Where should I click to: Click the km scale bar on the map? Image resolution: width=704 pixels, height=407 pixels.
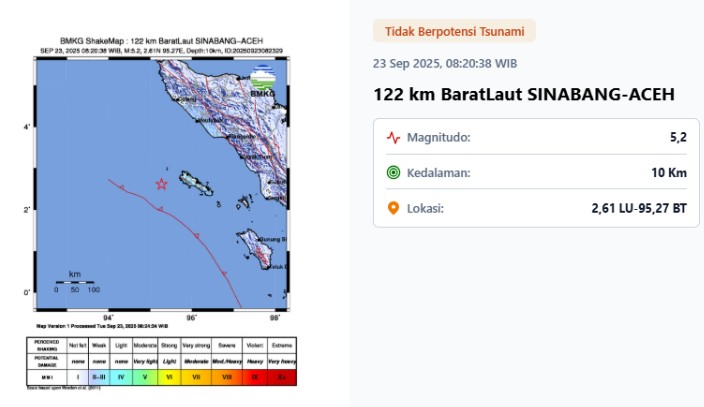(75, 282)
